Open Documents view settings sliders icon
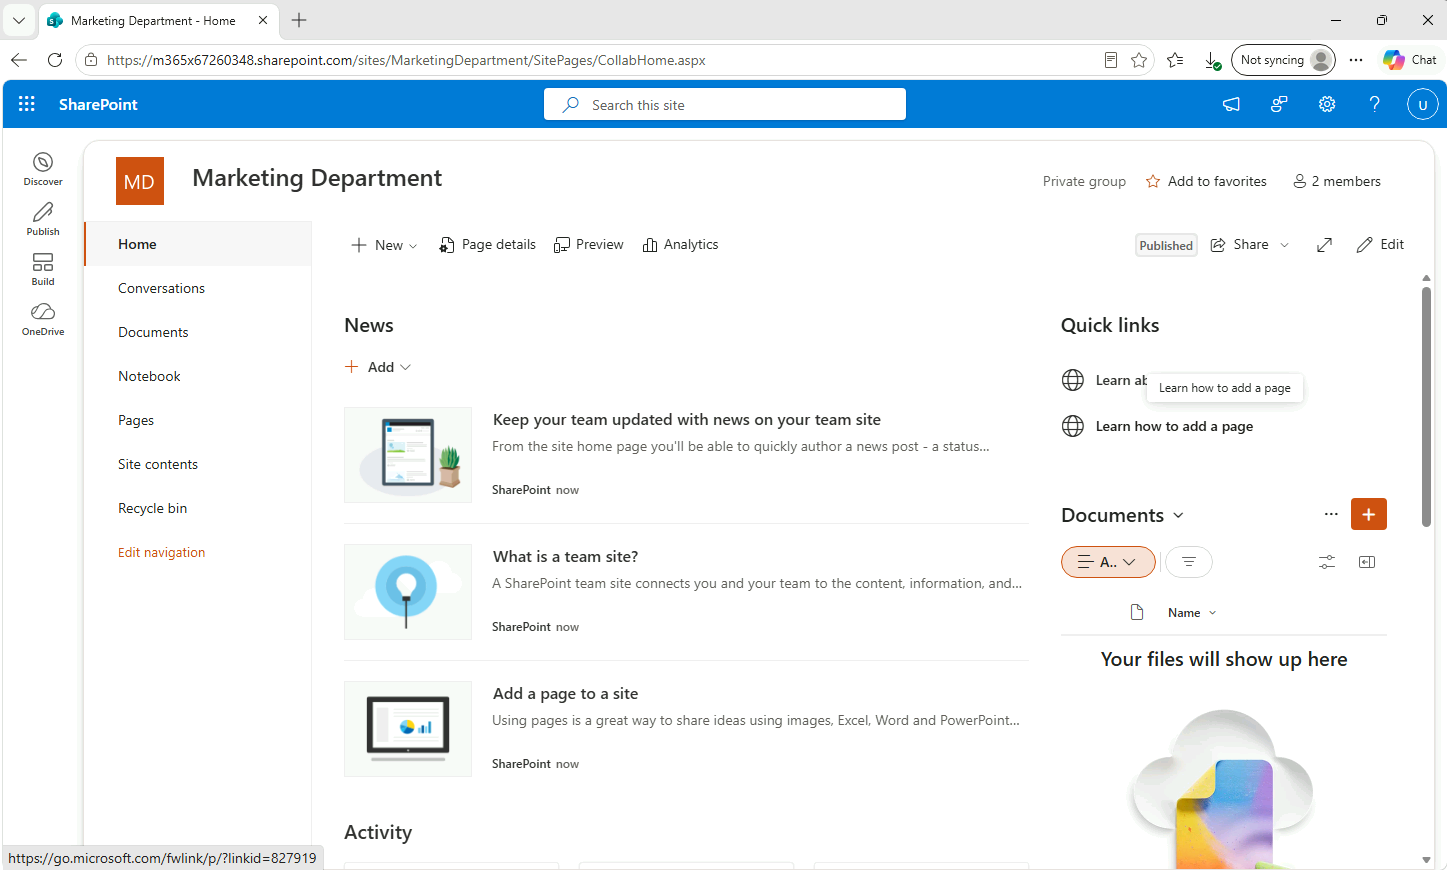The image size is (1447, 870). click(x=1327, y=562)
